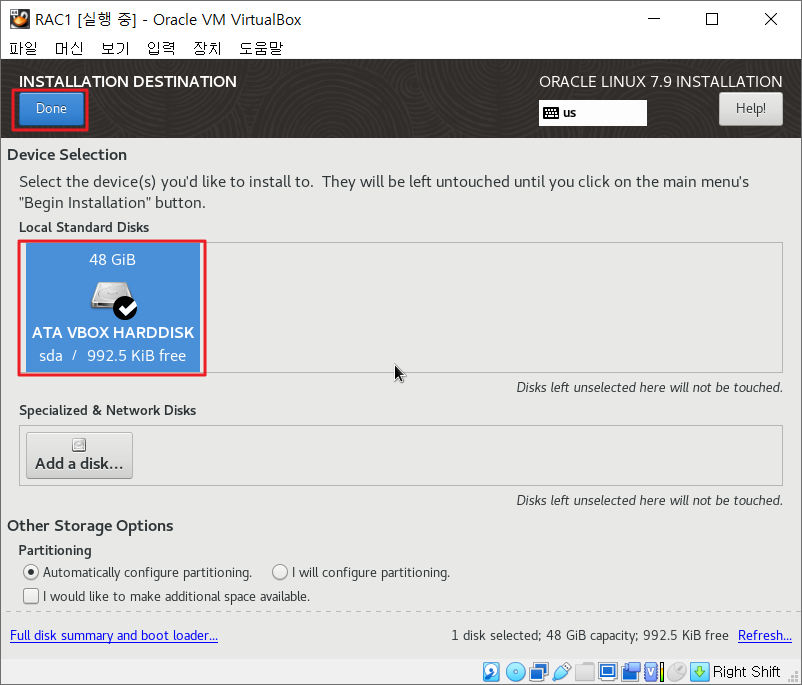Open the 입력 menu
Image resolution: width=802 pixels, height=685 pixels.
tap(161, 48)
